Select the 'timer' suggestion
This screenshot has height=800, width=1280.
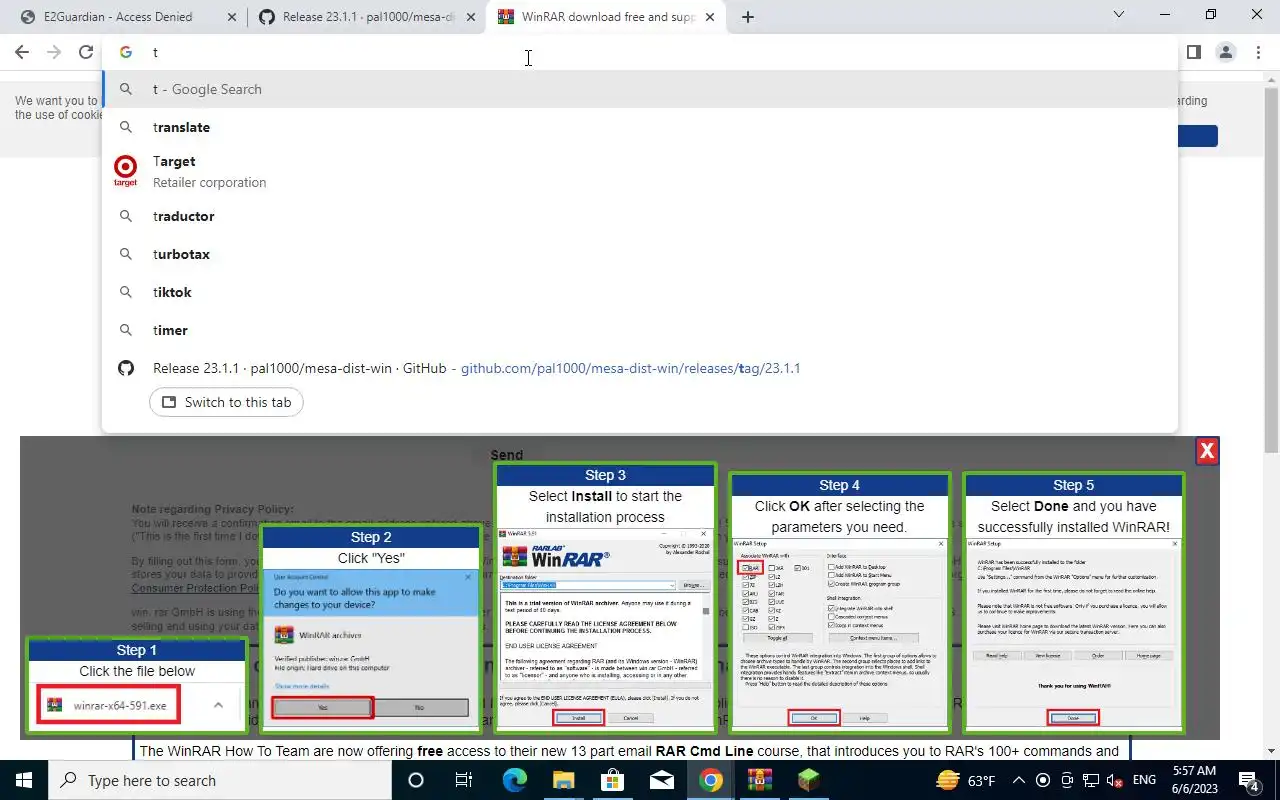click(x=640, y=330)
